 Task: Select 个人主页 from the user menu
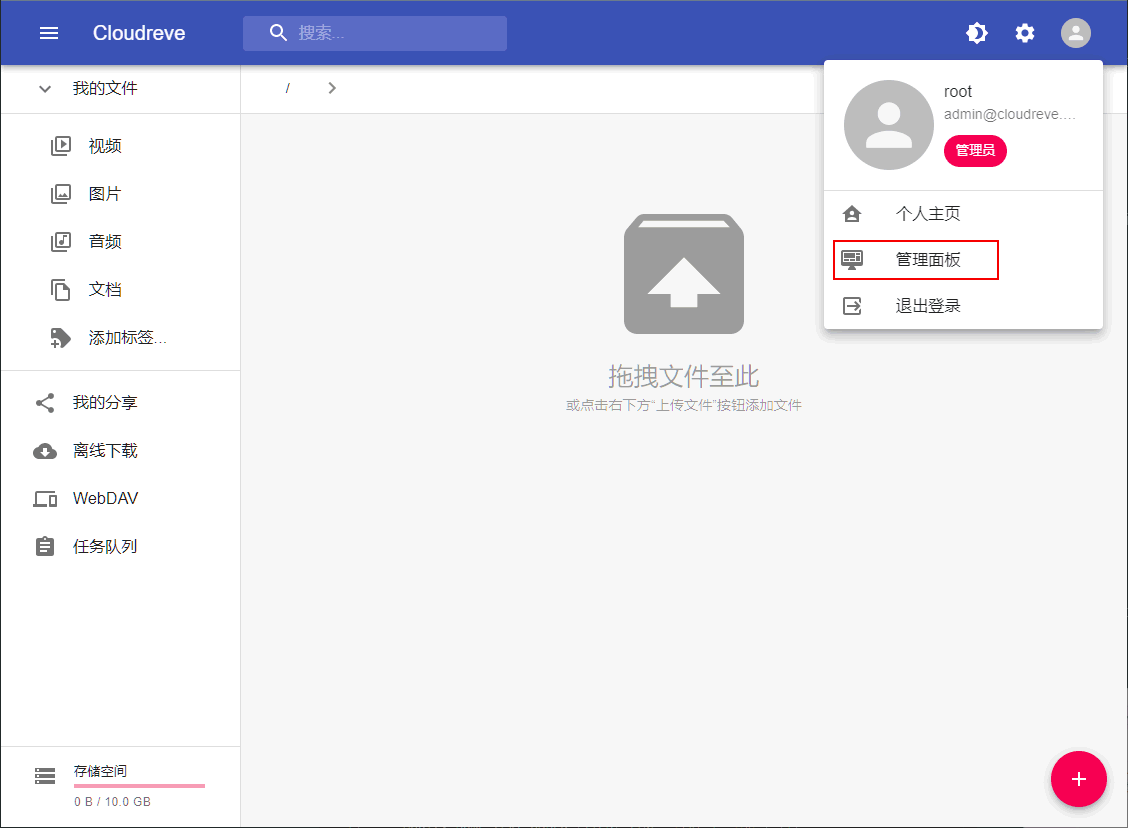click(928, 214)
